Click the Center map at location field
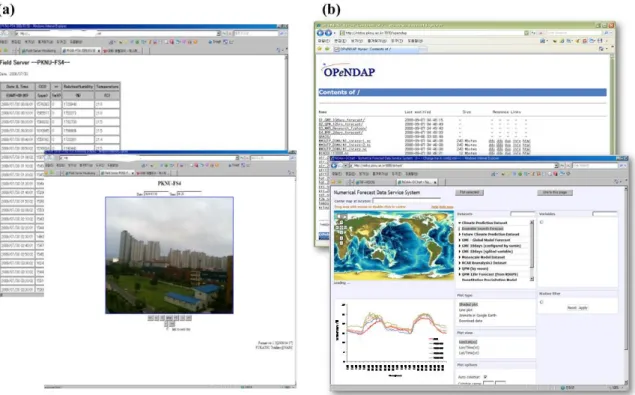Screen dimensions: 635x395 click(x=406, y=201)
